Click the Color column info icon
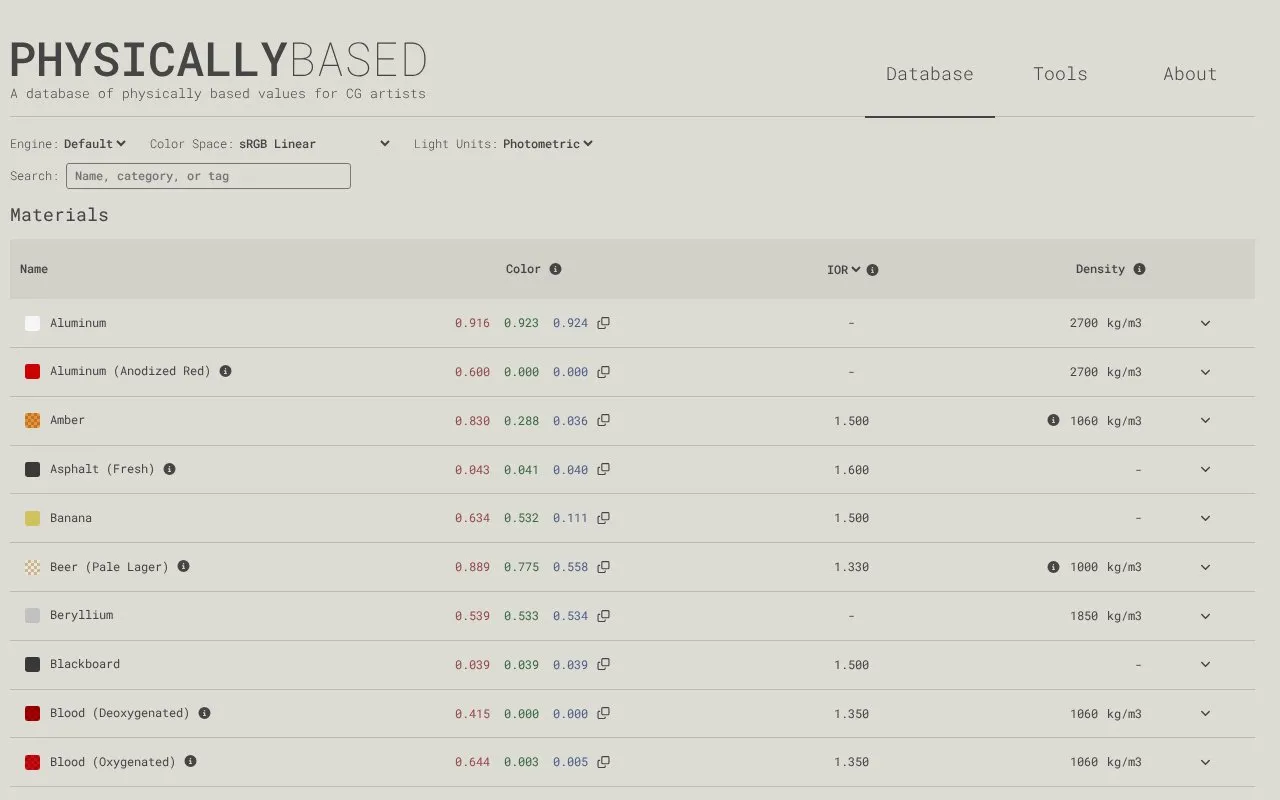 tap(555, 269)
